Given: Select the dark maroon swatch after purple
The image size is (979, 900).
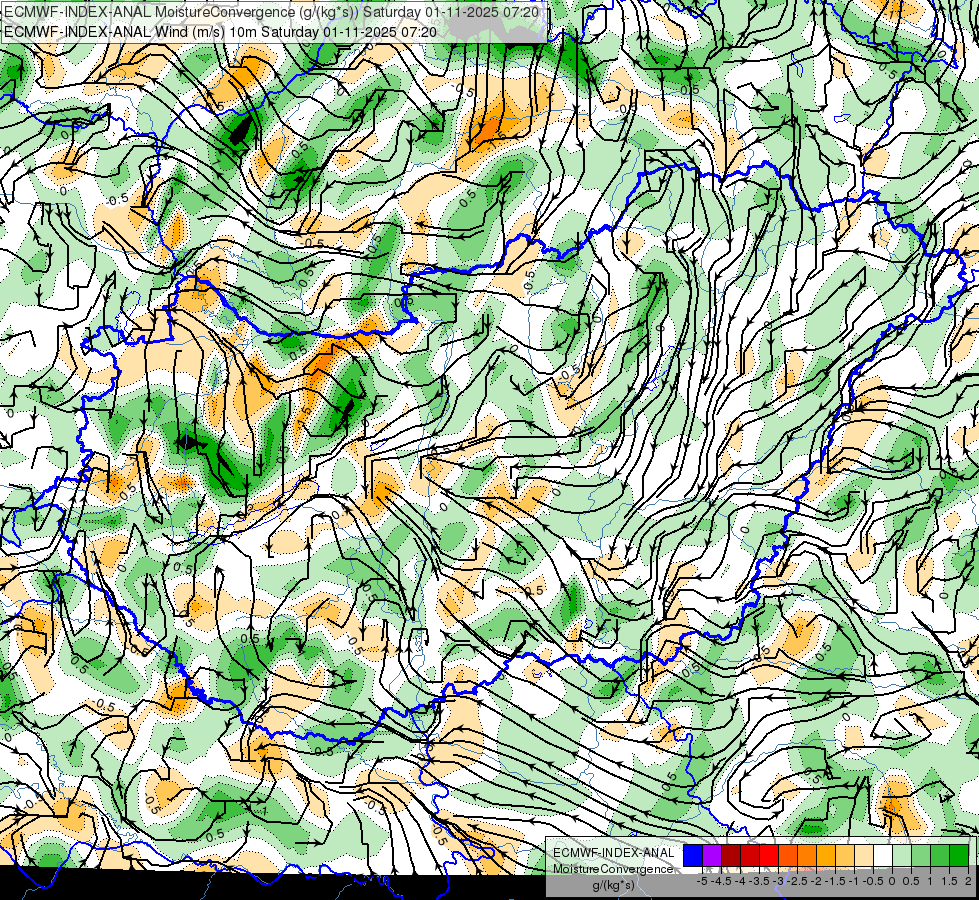Looking at the screenshot, I should pyautogui.click(x=731, y=856).
